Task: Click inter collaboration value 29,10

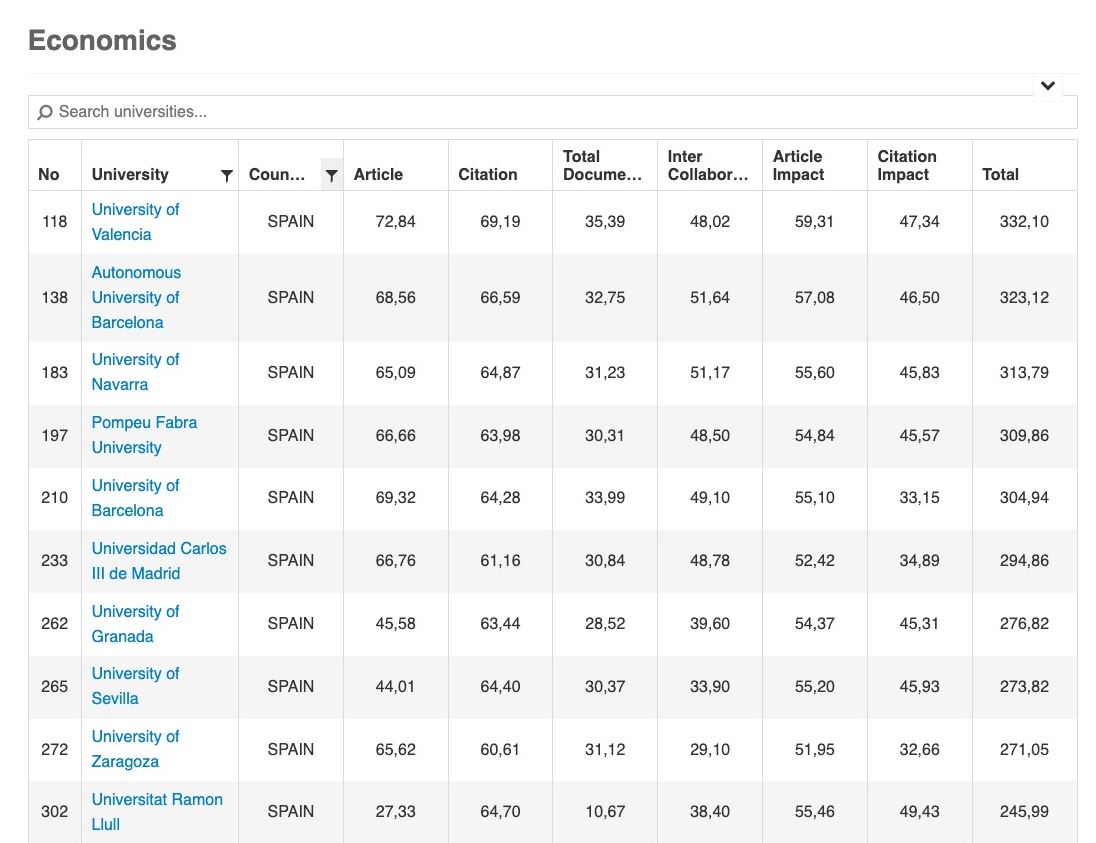Action: (x=710, y=749)
